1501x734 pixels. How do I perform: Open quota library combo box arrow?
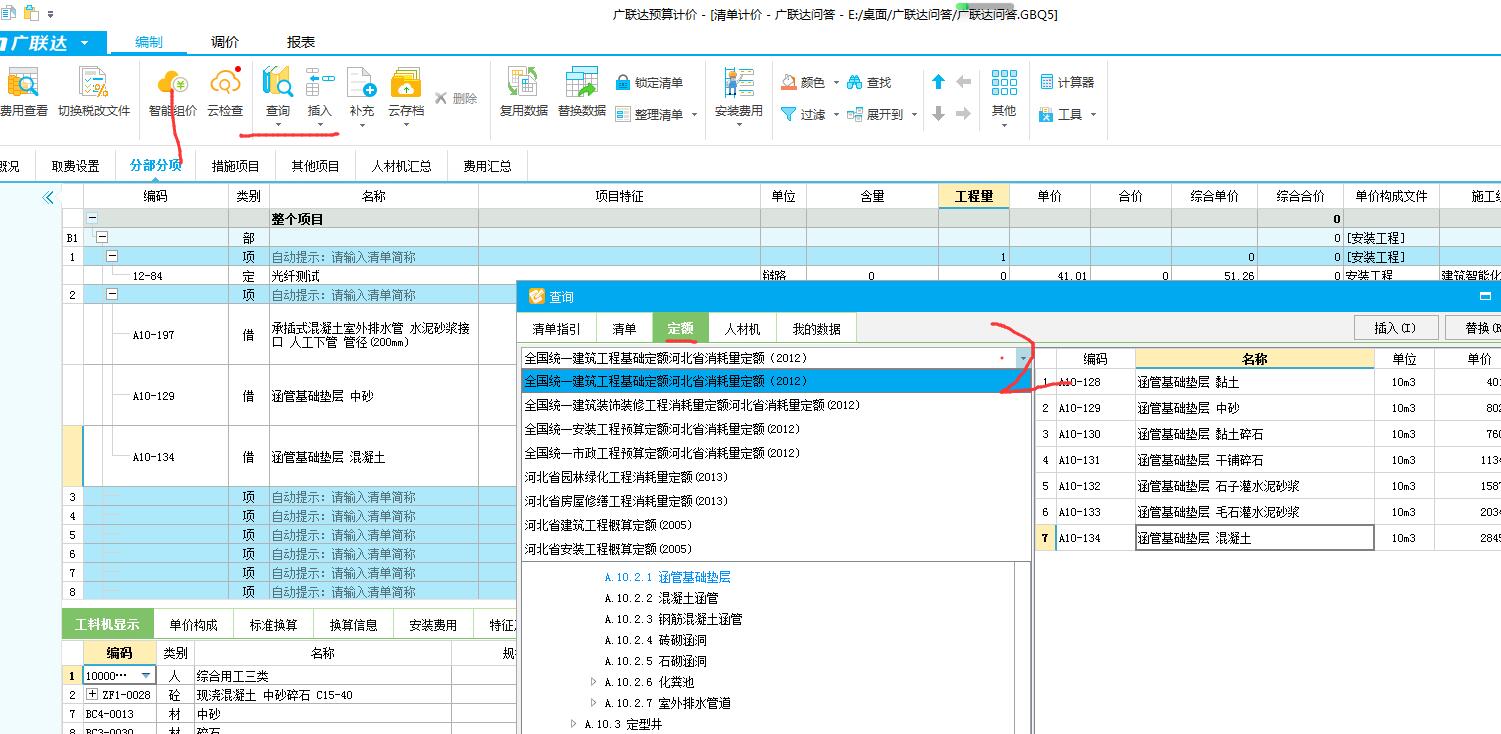pos(1024,357)
